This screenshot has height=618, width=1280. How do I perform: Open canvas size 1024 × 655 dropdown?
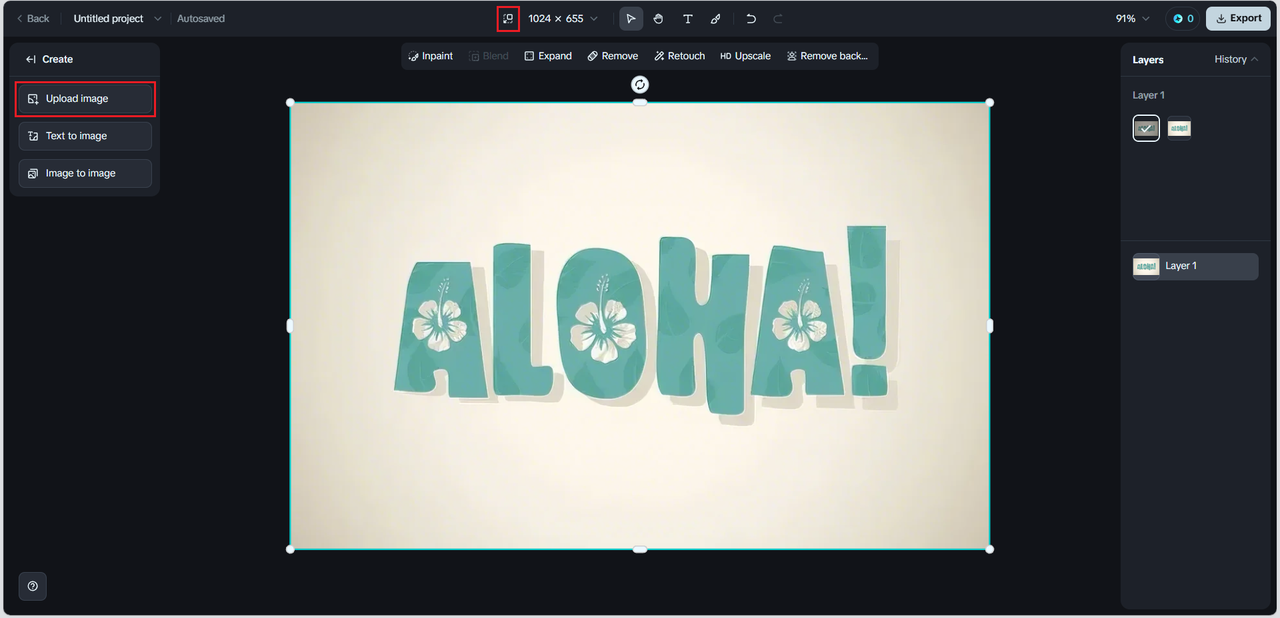[563, 19]
